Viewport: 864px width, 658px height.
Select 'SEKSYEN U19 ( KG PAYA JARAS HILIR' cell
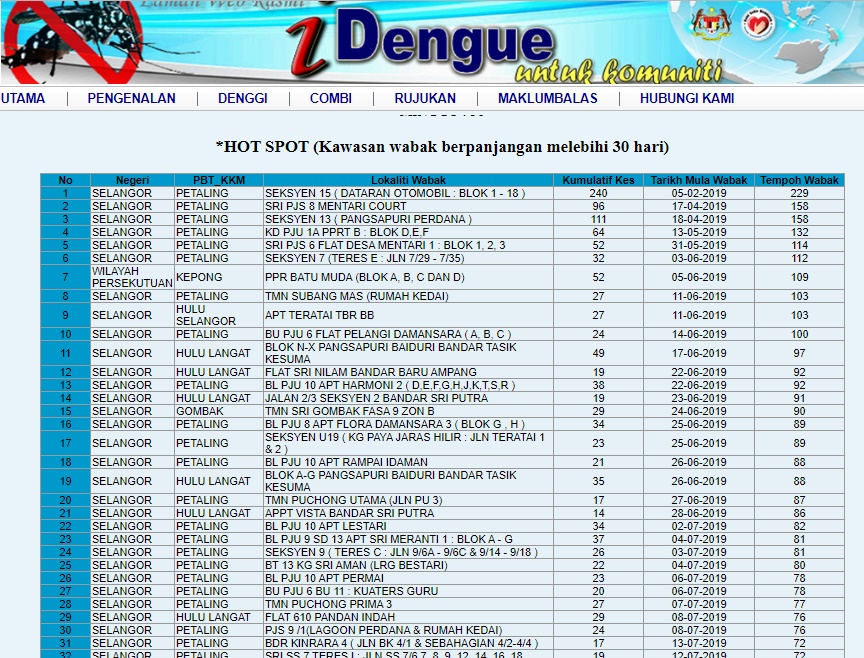(408, 443)
